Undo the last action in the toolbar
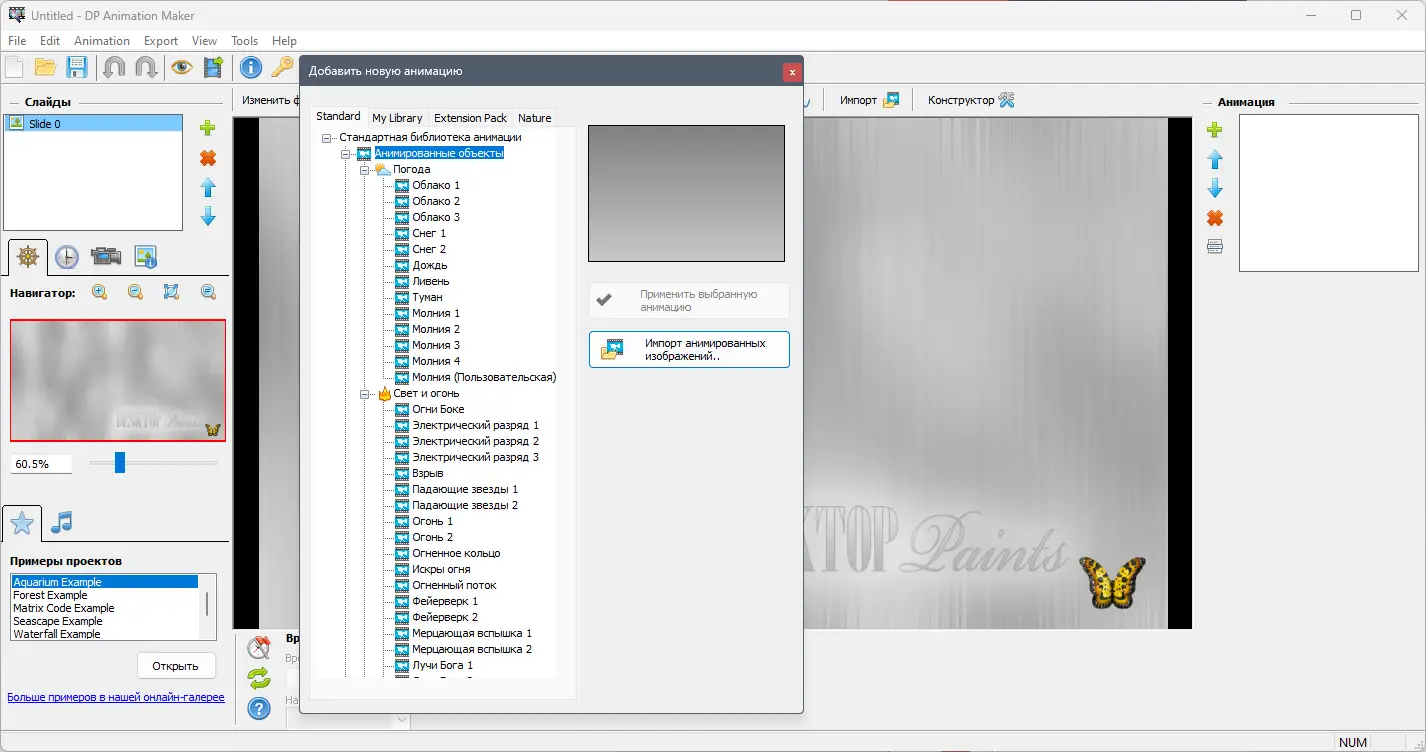Screen dimensions: 1426x752 click(114, 67)
